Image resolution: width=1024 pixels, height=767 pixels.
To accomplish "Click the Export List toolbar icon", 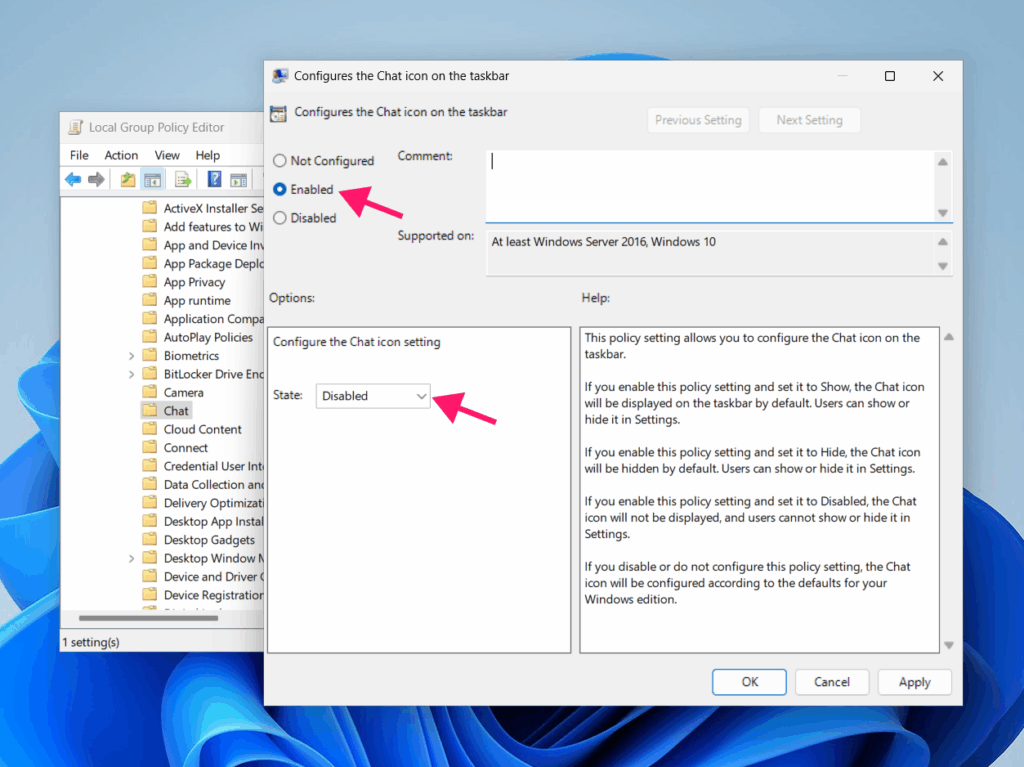I will point(183,179).
